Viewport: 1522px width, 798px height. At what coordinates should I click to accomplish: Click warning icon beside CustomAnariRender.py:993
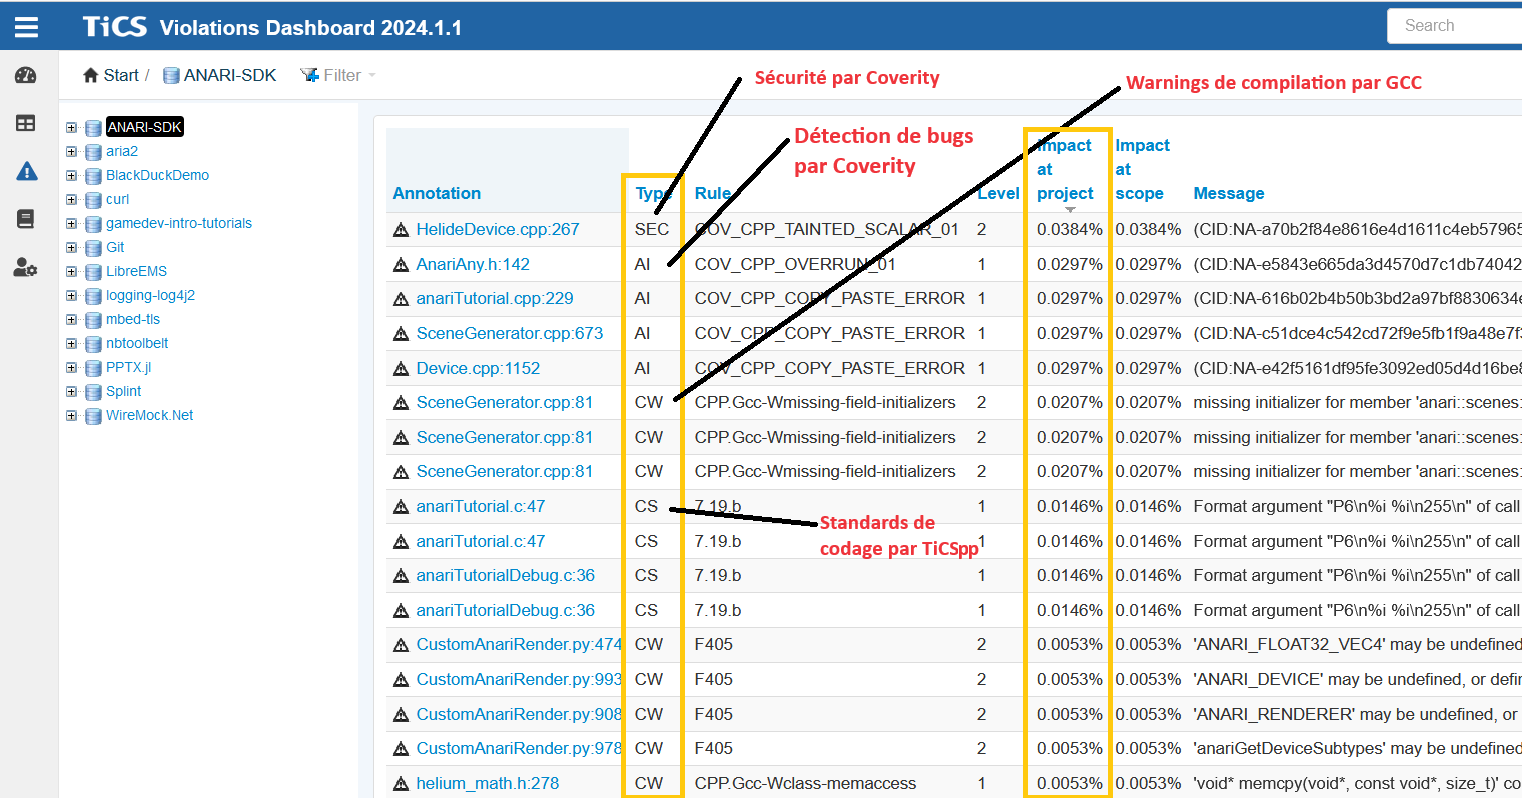[x=401, y=680]
